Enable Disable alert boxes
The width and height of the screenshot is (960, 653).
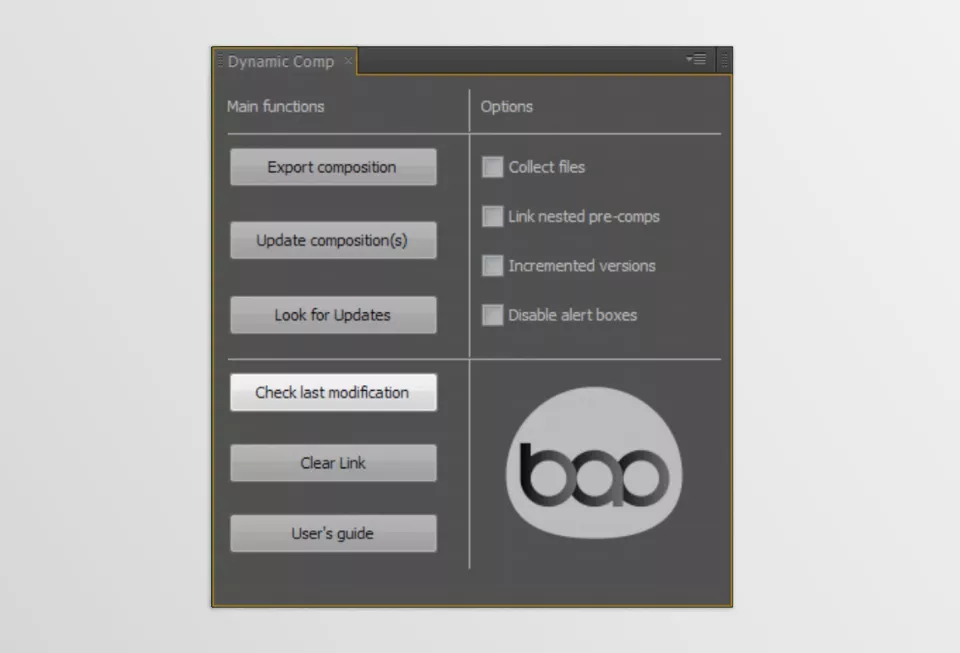click(x=492, y=315)
